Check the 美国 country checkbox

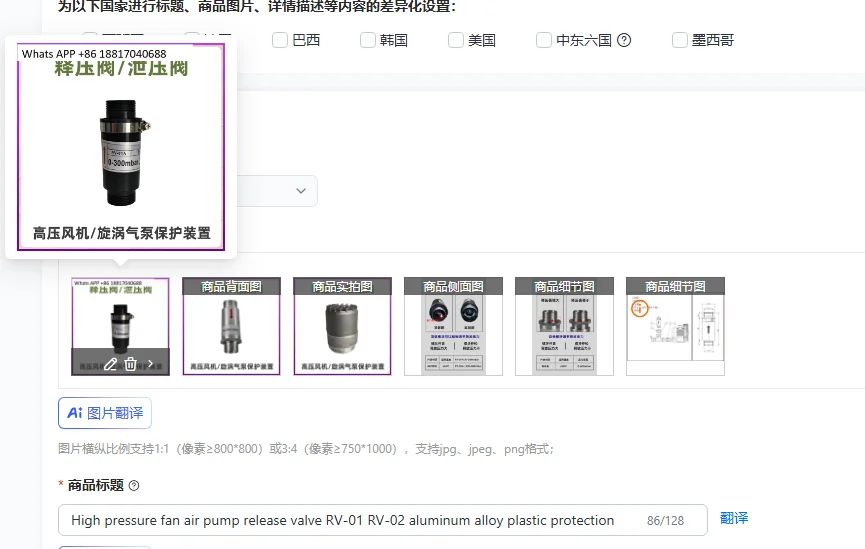click(456, 40)
